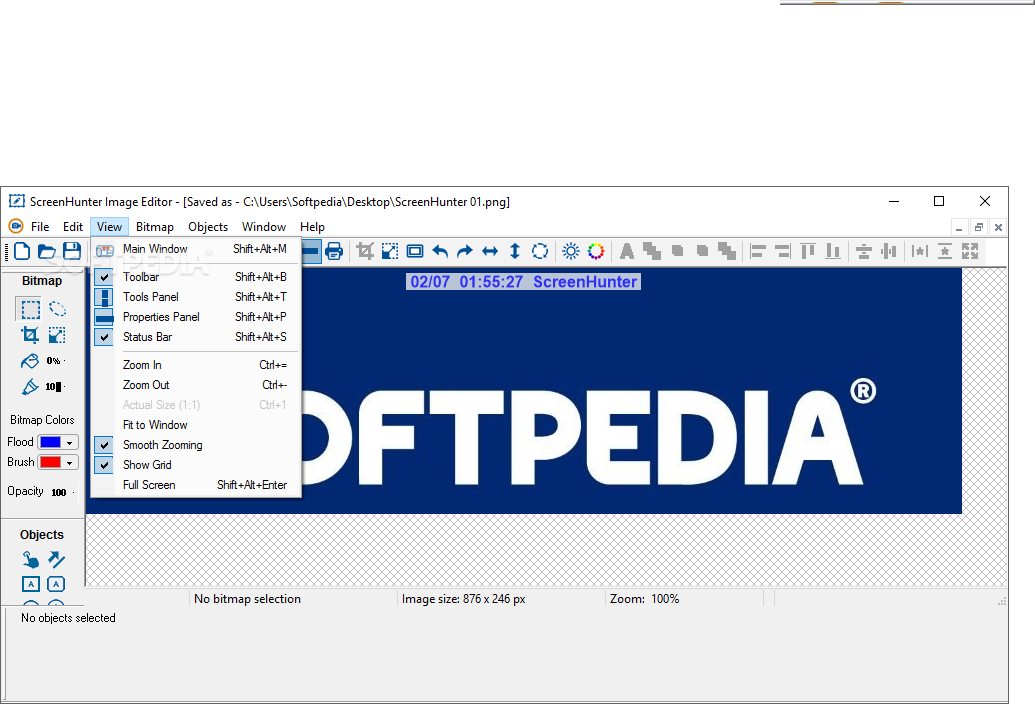Select the Brush tool in the Bitmap panel

30,387
